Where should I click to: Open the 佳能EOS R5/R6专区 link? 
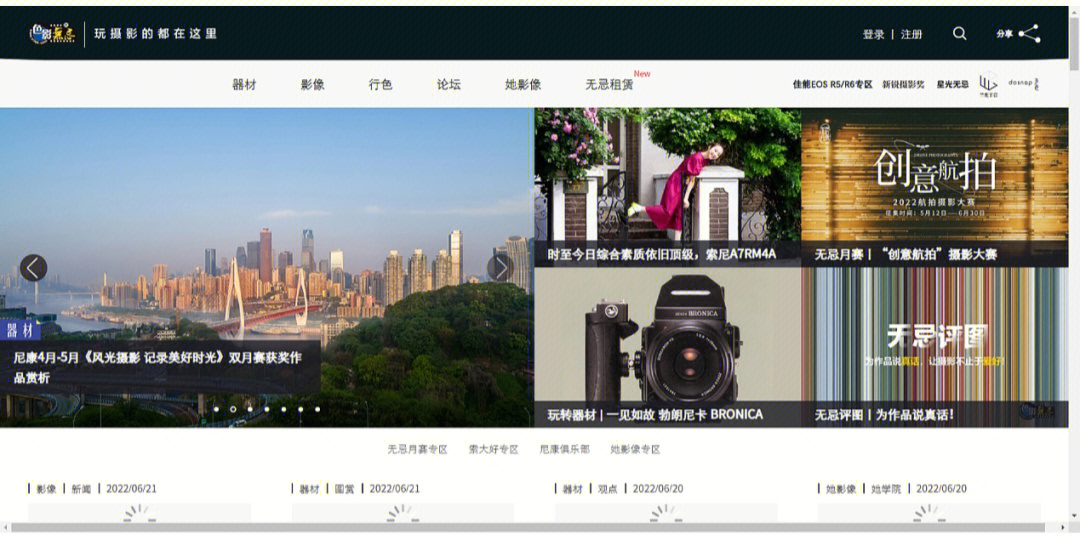[x=832, y=85]
